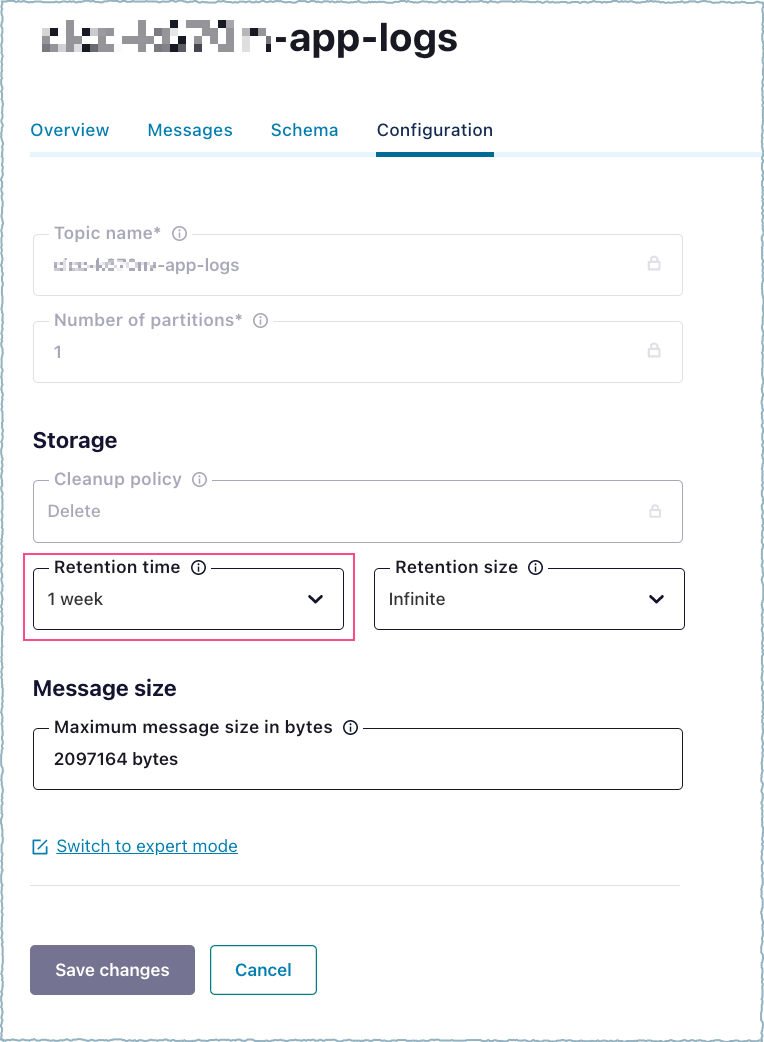Focus the Maximum message size in bytes field
This screenshot has width=764, height=1042.
[x=357, y=759]
